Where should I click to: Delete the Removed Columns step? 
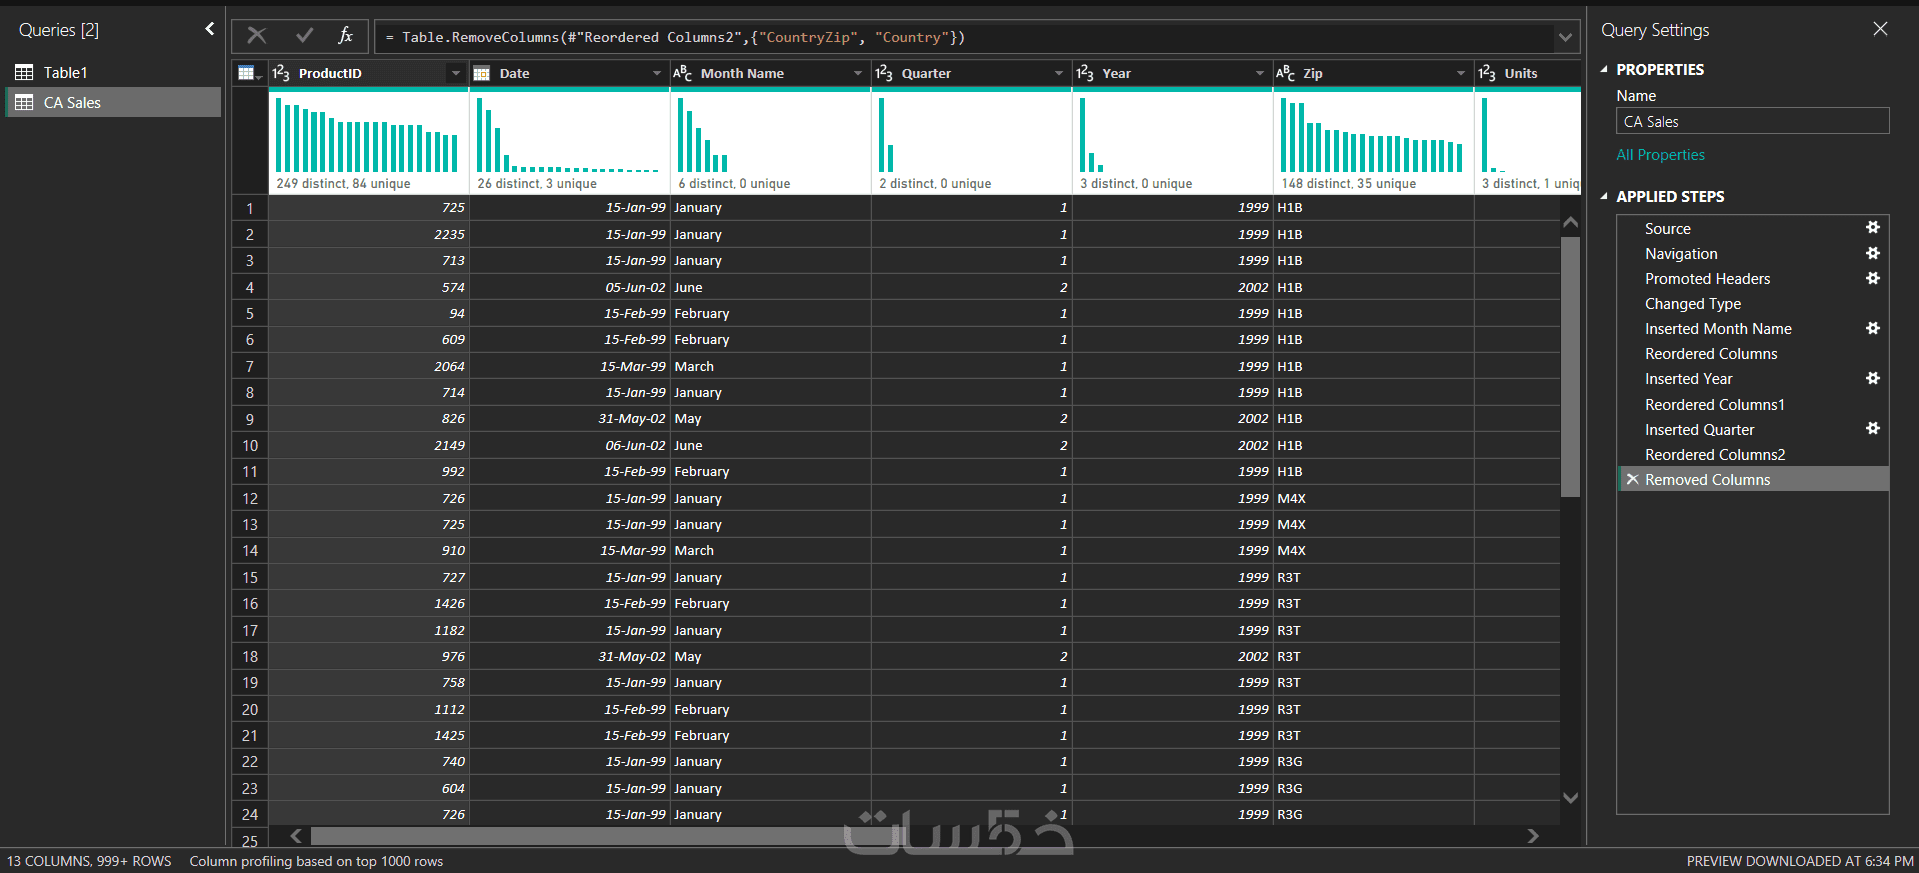pyautogui.click(x=1632, y=480)
